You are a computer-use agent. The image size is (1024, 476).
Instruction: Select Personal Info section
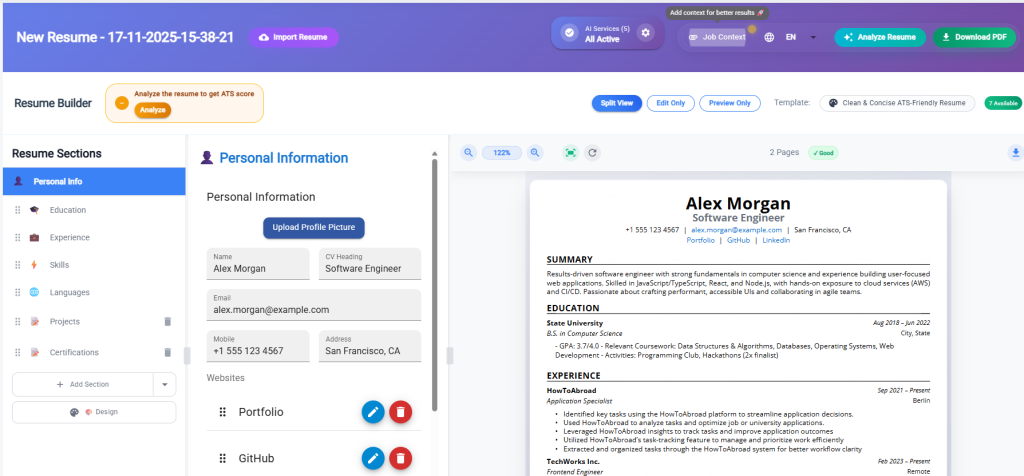coord(94,182)
